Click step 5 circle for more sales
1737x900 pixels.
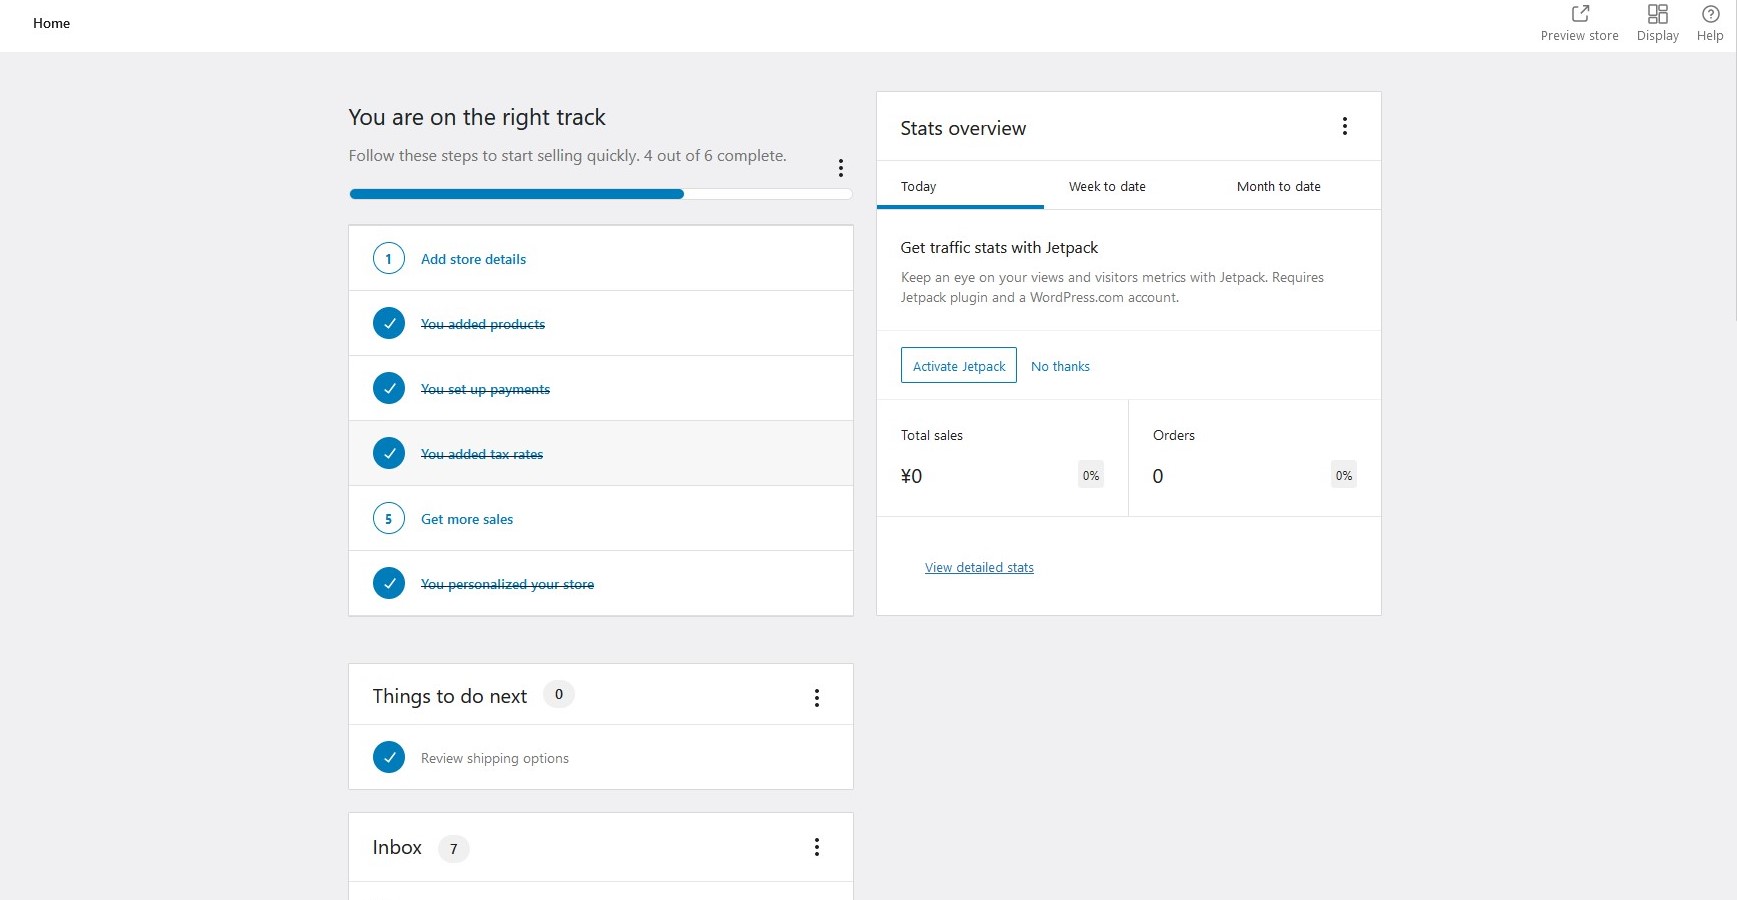(389, 519)
